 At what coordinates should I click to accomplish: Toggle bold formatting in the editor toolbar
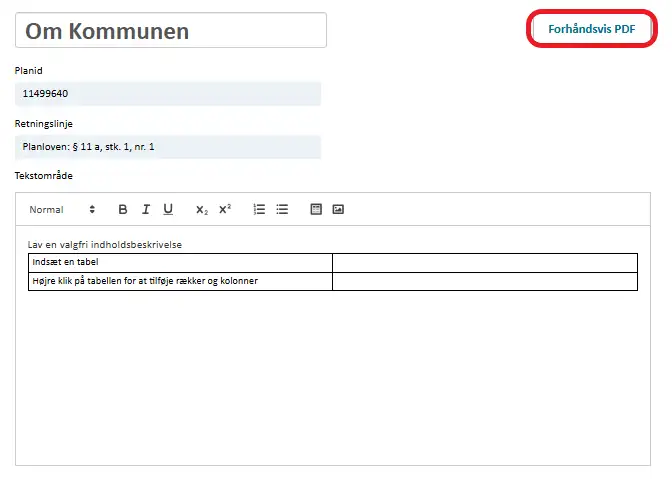pos(123,210)
